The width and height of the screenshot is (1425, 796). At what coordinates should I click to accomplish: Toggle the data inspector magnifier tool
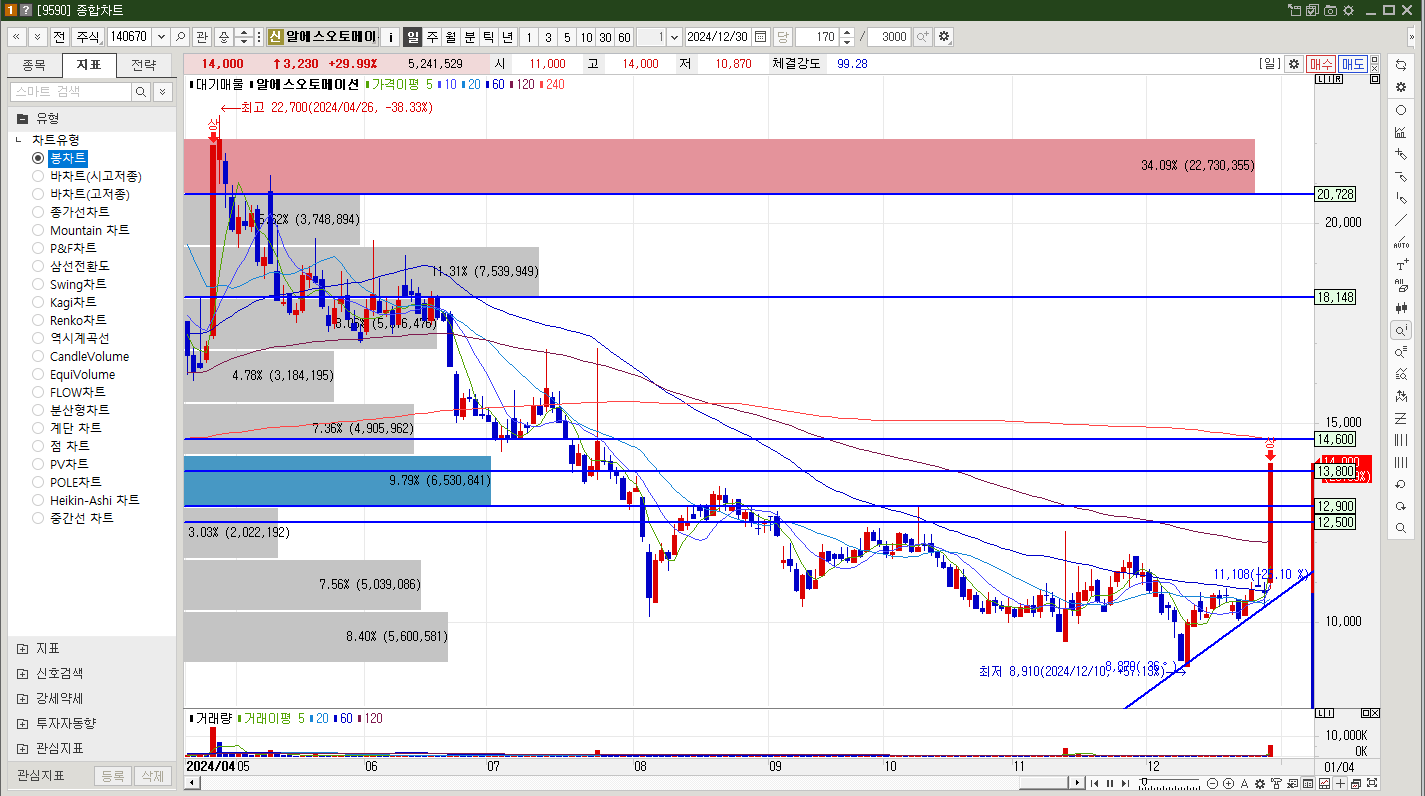[x=1401, y=330]
